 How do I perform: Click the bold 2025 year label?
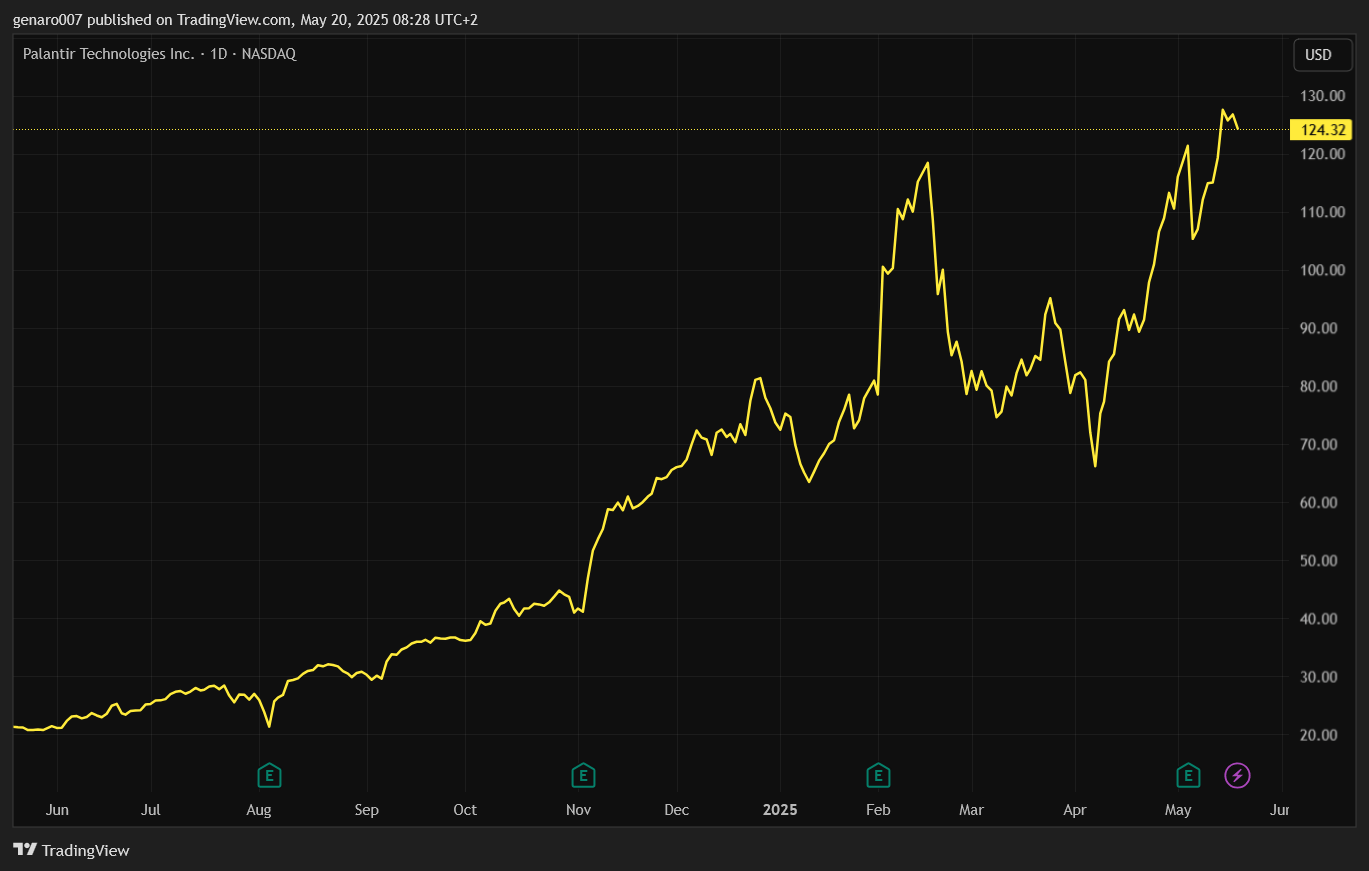pyautogui.click(x=780, y=810)
